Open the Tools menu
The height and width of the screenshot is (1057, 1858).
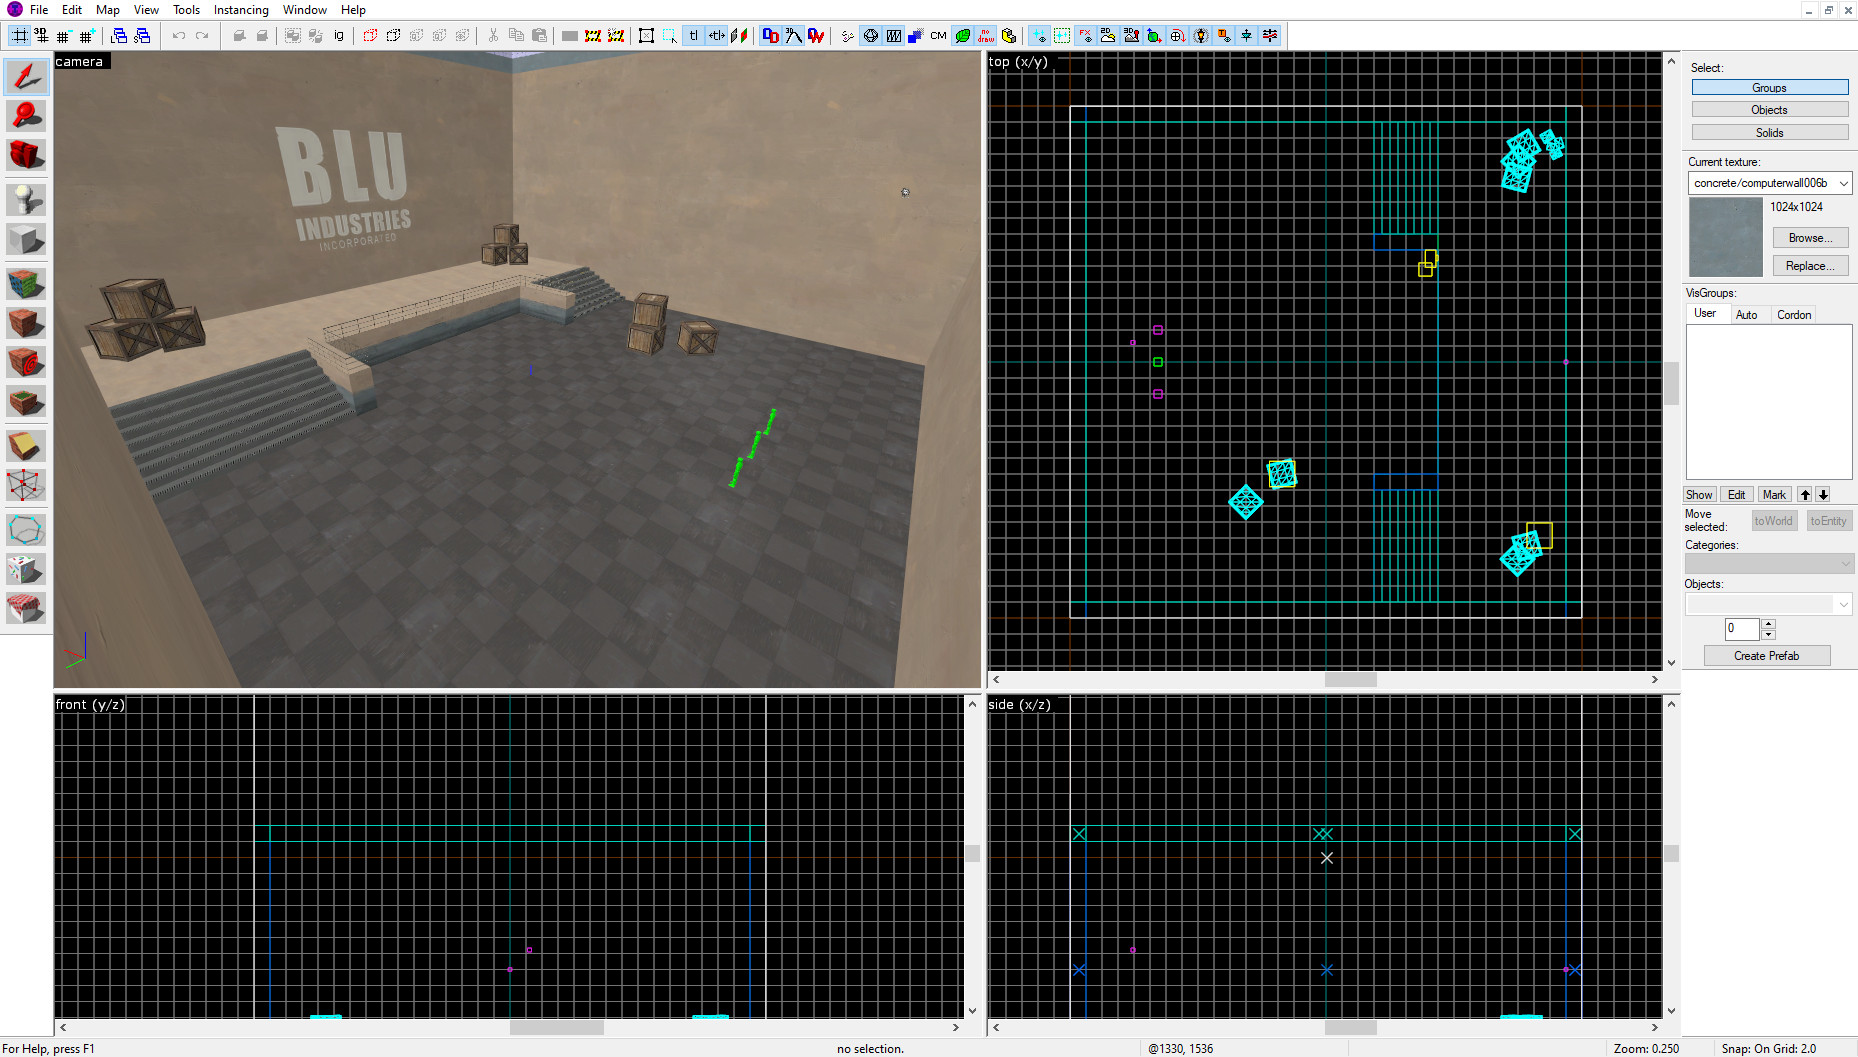(x=186, y=10)
